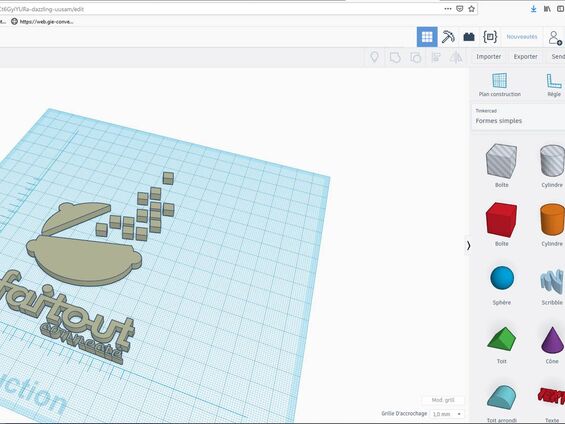
Task: Click the group shapes icon
Action: [395, 57]
